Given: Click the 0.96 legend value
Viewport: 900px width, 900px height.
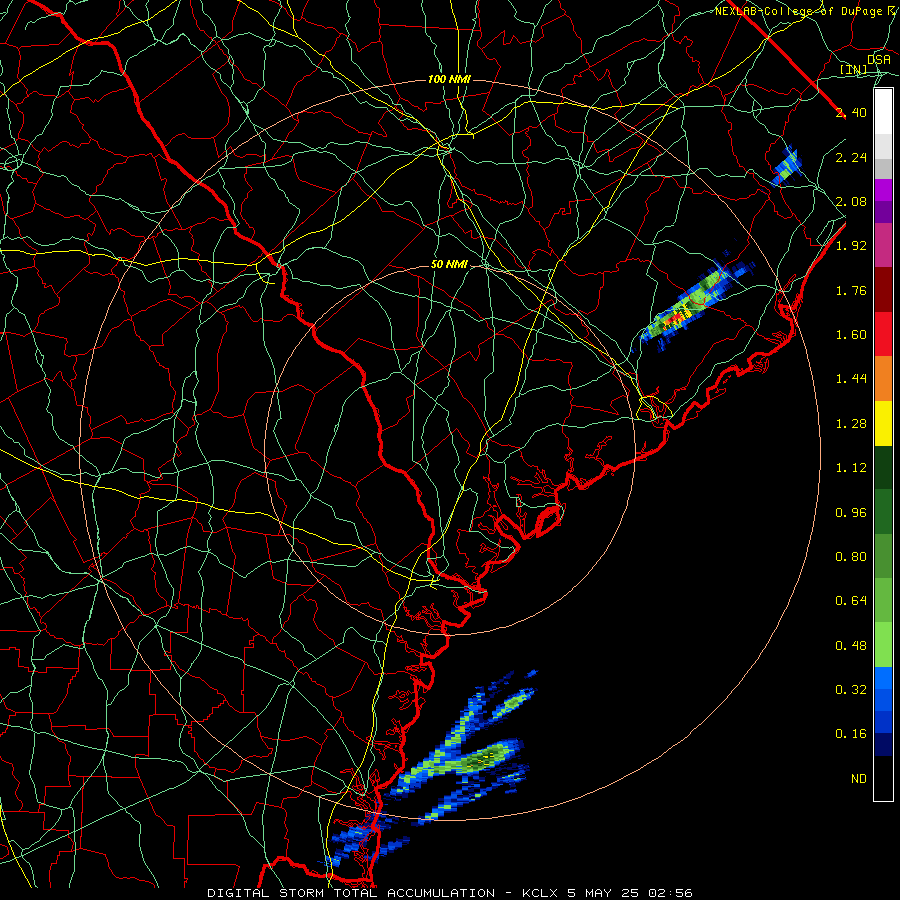Looking at the screenshot, I should click(x=851, y=513).
